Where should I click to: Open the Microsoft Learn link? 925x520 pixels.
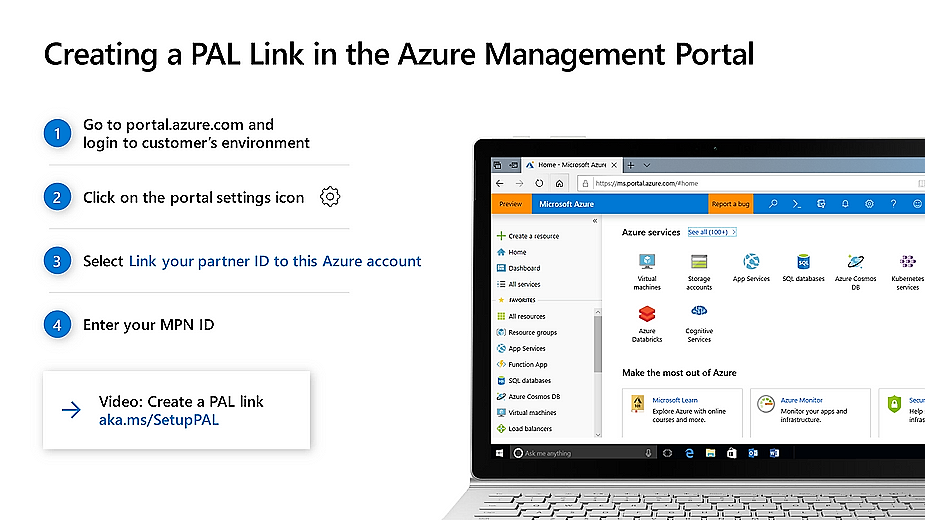tap(675, 400)
